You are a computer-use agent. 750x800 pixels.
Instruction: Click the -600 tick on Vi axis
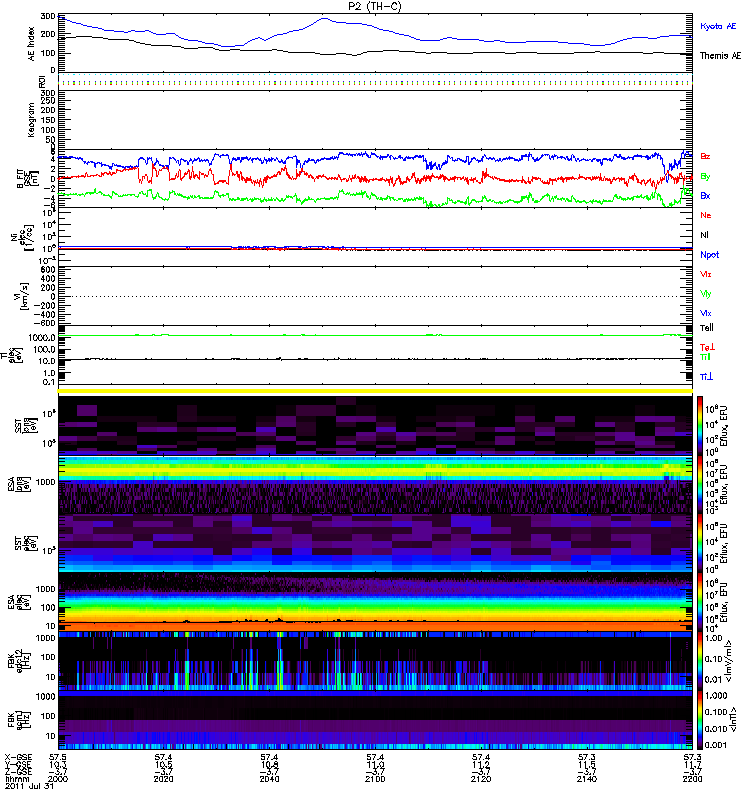coord(44,323)
